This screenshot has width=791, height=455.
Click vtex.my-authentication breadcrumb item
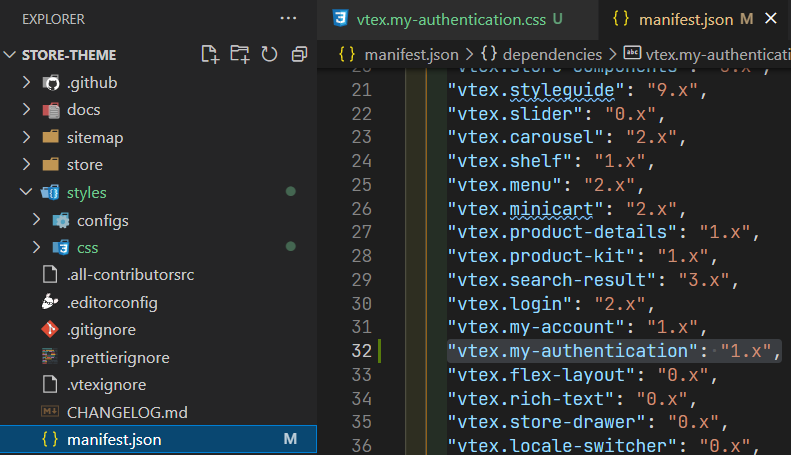coord(718,54)
